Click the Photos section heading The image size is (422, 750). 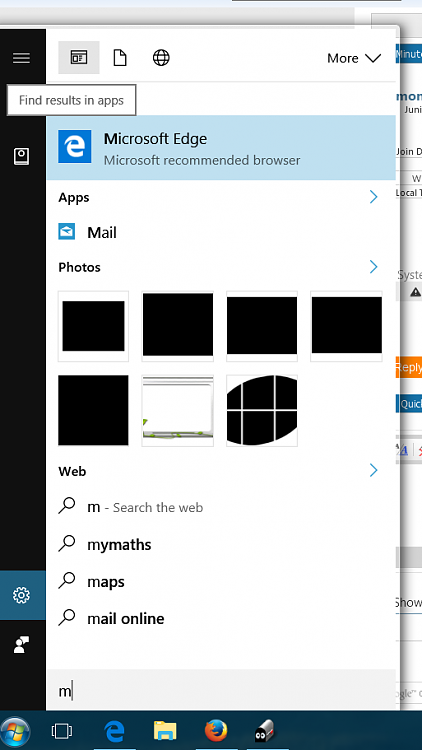79,267
